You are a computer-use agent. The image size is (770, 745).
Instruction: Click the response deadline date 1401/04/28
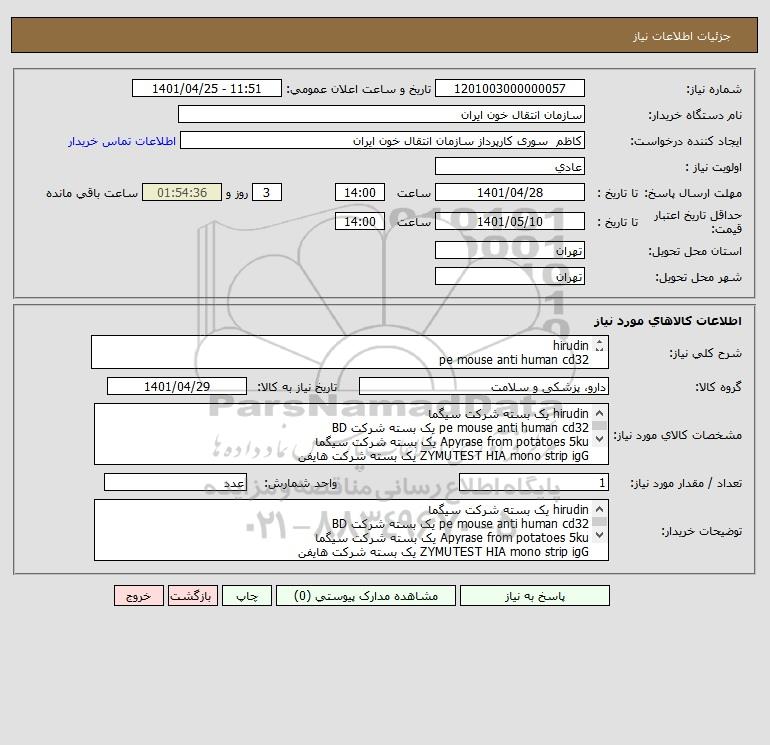(510, 193)
